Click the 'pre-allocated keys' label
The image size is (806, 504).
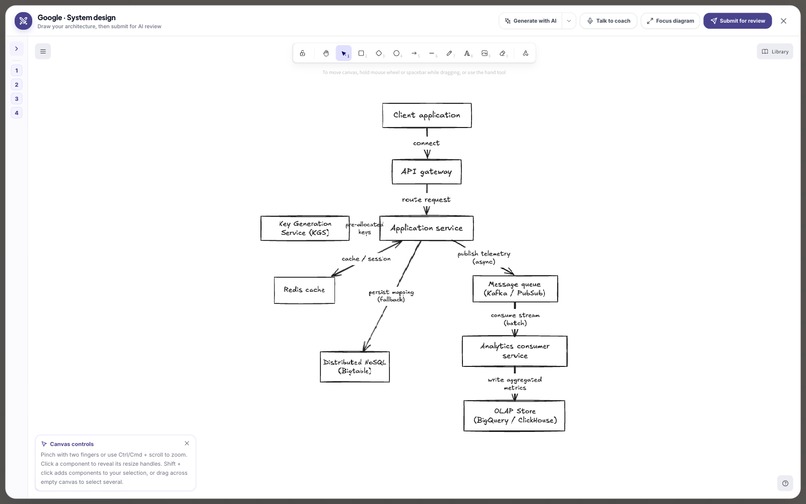(364, 228)
